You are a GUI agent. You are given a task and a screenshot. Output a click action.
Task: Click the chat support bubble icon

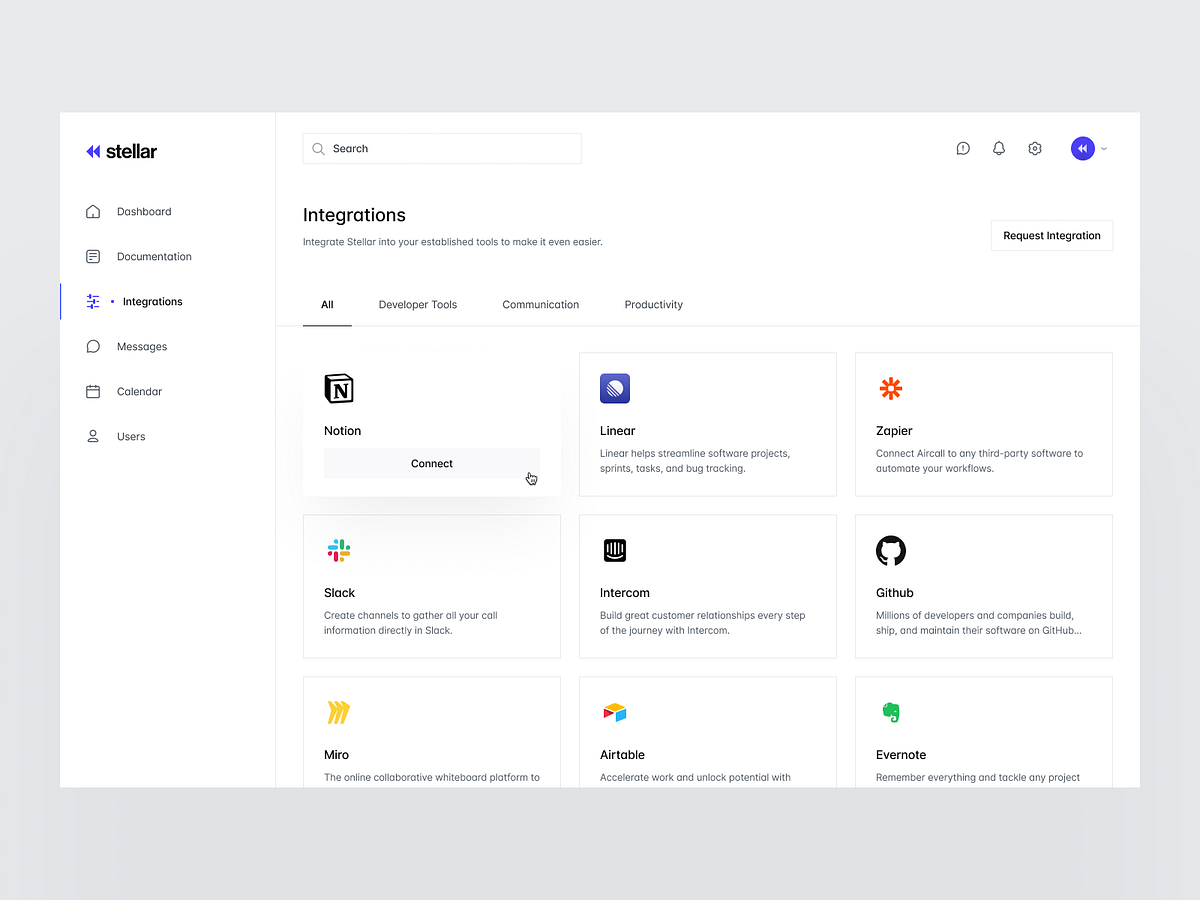[x=962, y=148]
